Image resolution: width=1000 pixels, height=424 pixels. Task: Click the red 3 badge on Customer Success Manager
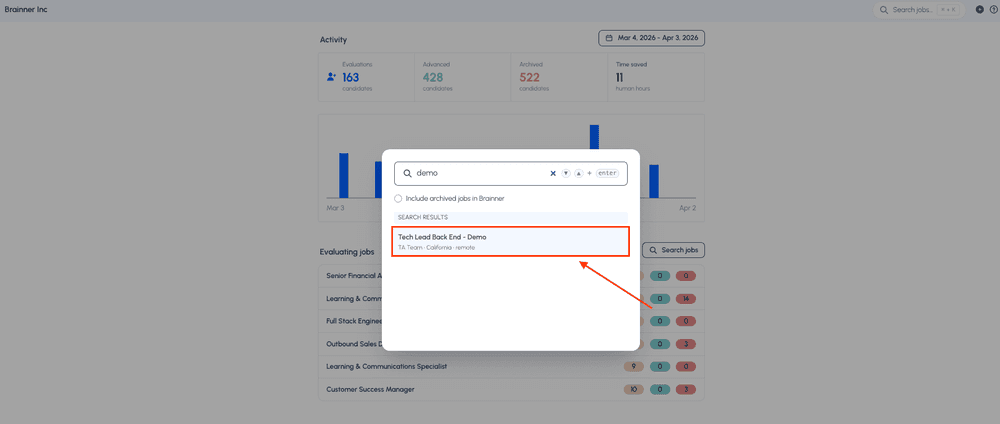tap(685, 389)
